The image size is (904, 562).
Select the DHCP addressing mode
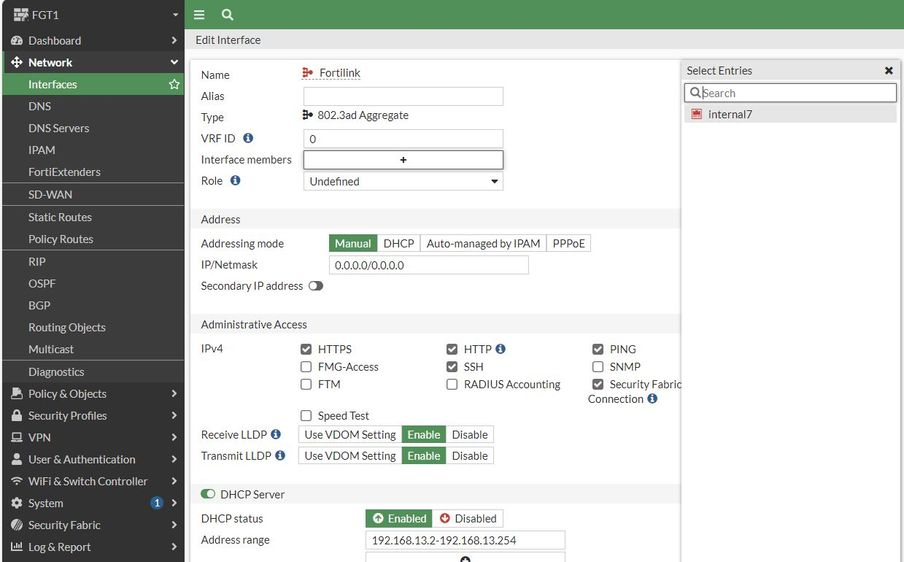(398, 243)
